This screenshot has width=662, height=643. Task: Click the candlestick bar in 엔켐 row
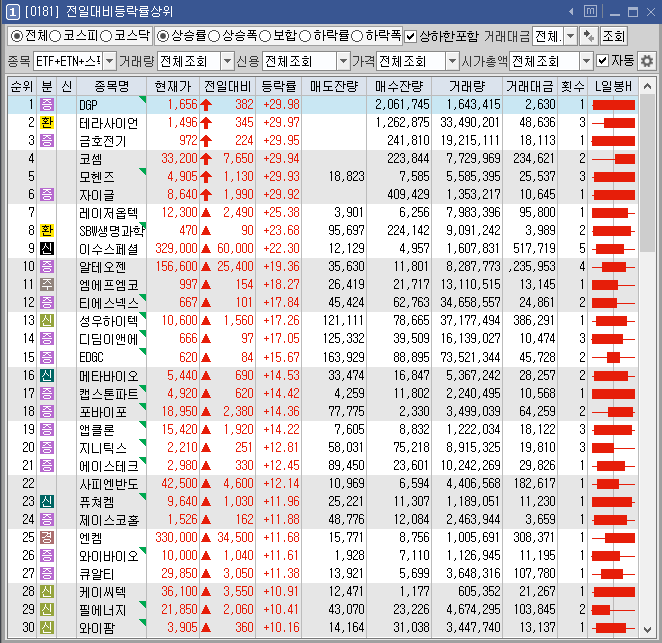click(x=613, y=537)
